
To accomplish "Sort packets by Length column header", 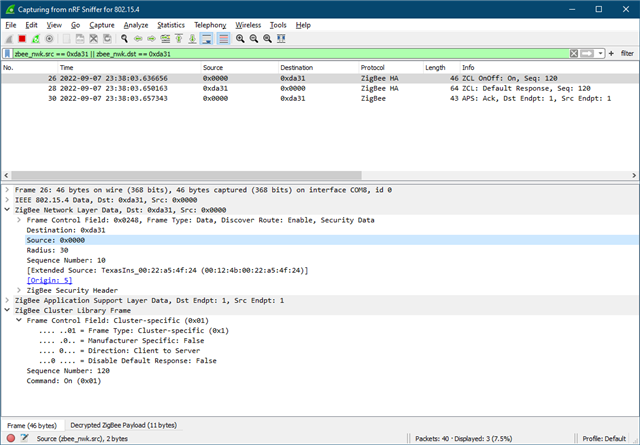I will click(x=441, y=67).
